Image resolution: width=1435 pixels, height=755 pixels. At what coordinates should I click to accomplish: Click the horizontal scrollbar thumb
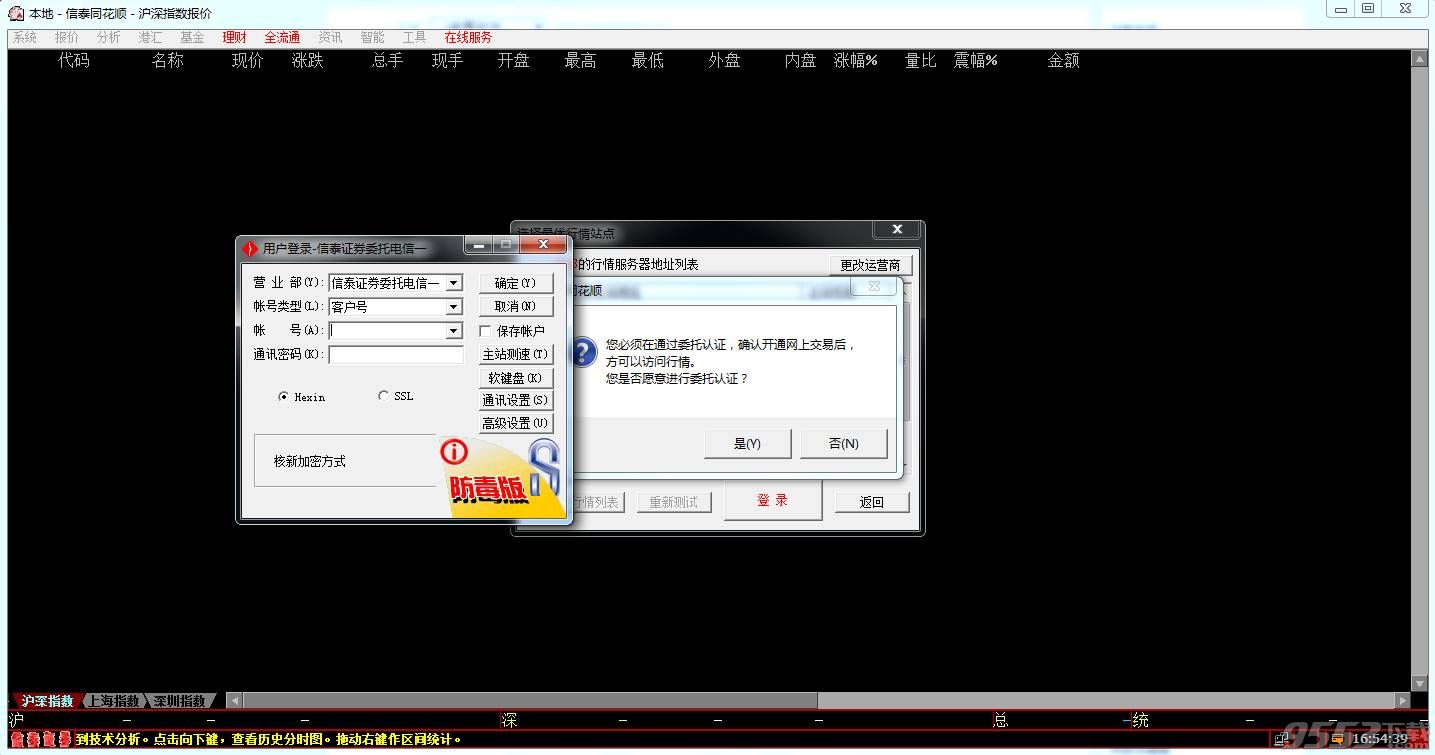click(x=530, y=701)
